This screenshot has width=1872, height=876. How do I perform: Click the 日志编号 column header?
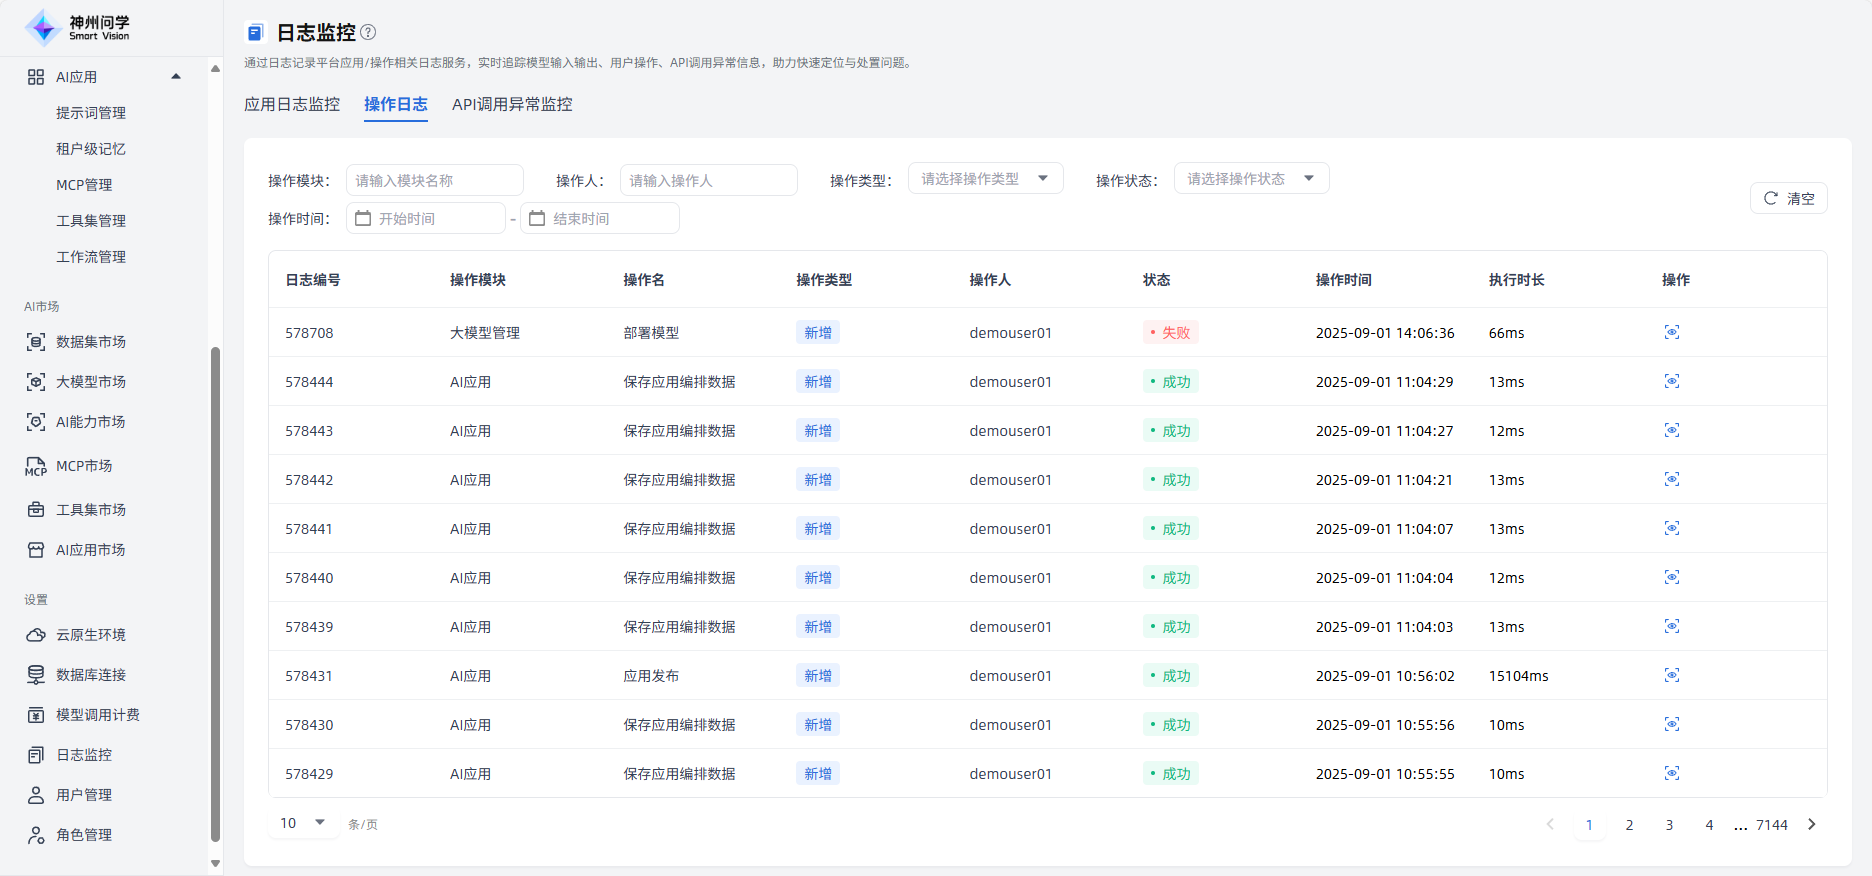tap(313, 280)
